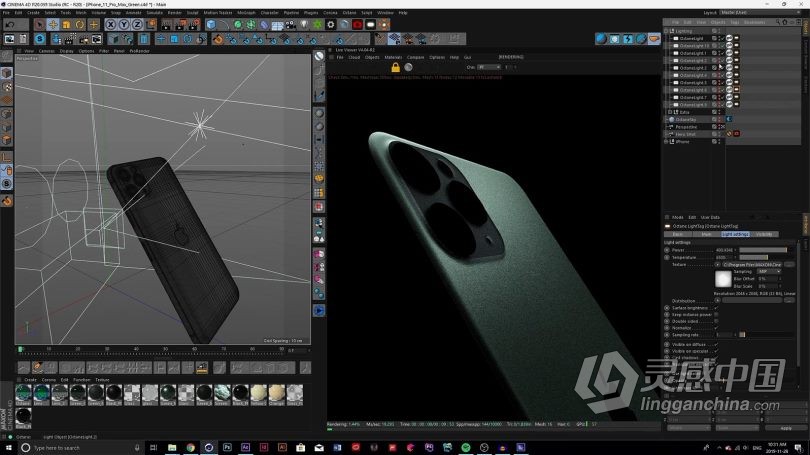Toggle Z axis lock

[x=137, y=24]
